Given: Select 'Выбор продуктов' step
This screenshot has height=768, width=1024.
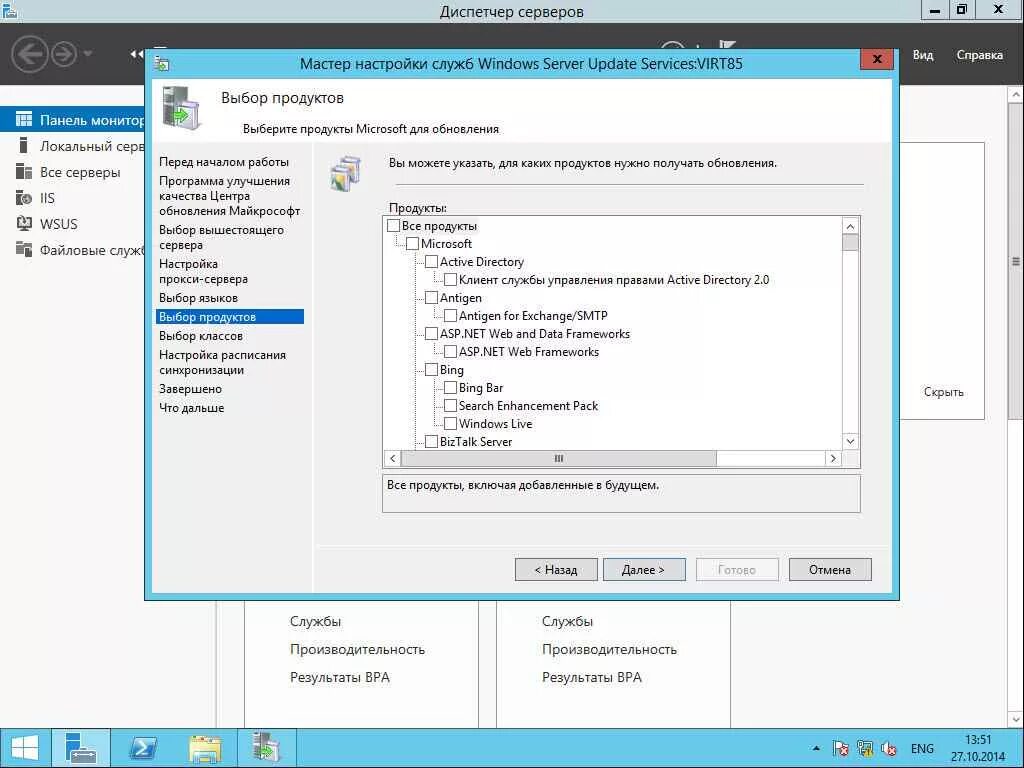Looking at the screenshot, I should [230, 317].
